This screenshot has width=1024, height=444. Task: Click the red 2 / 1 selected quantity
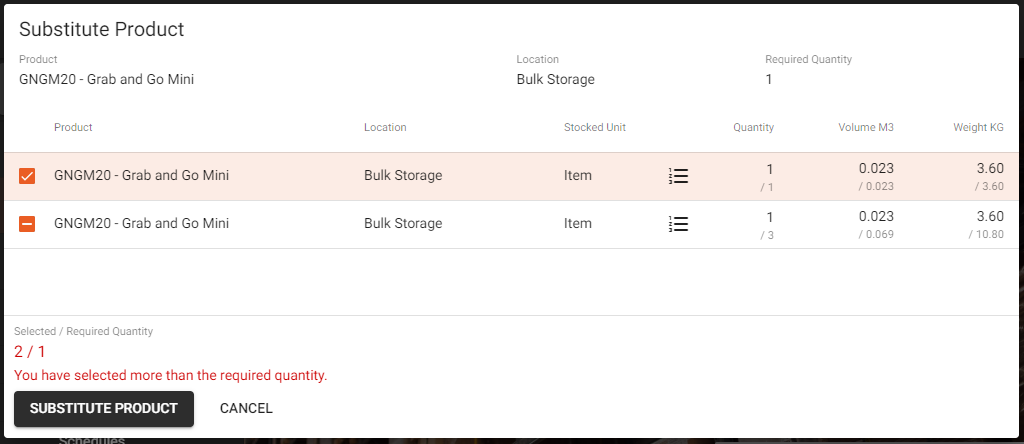pos(30,352)
